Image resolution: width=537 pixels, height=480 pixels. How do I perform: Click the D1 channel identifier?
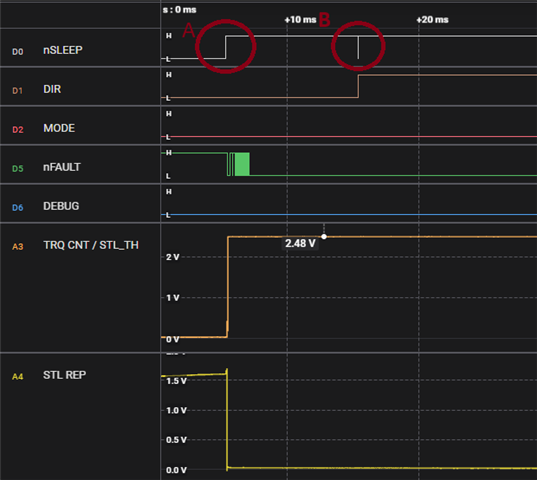(x=17, y=91)
